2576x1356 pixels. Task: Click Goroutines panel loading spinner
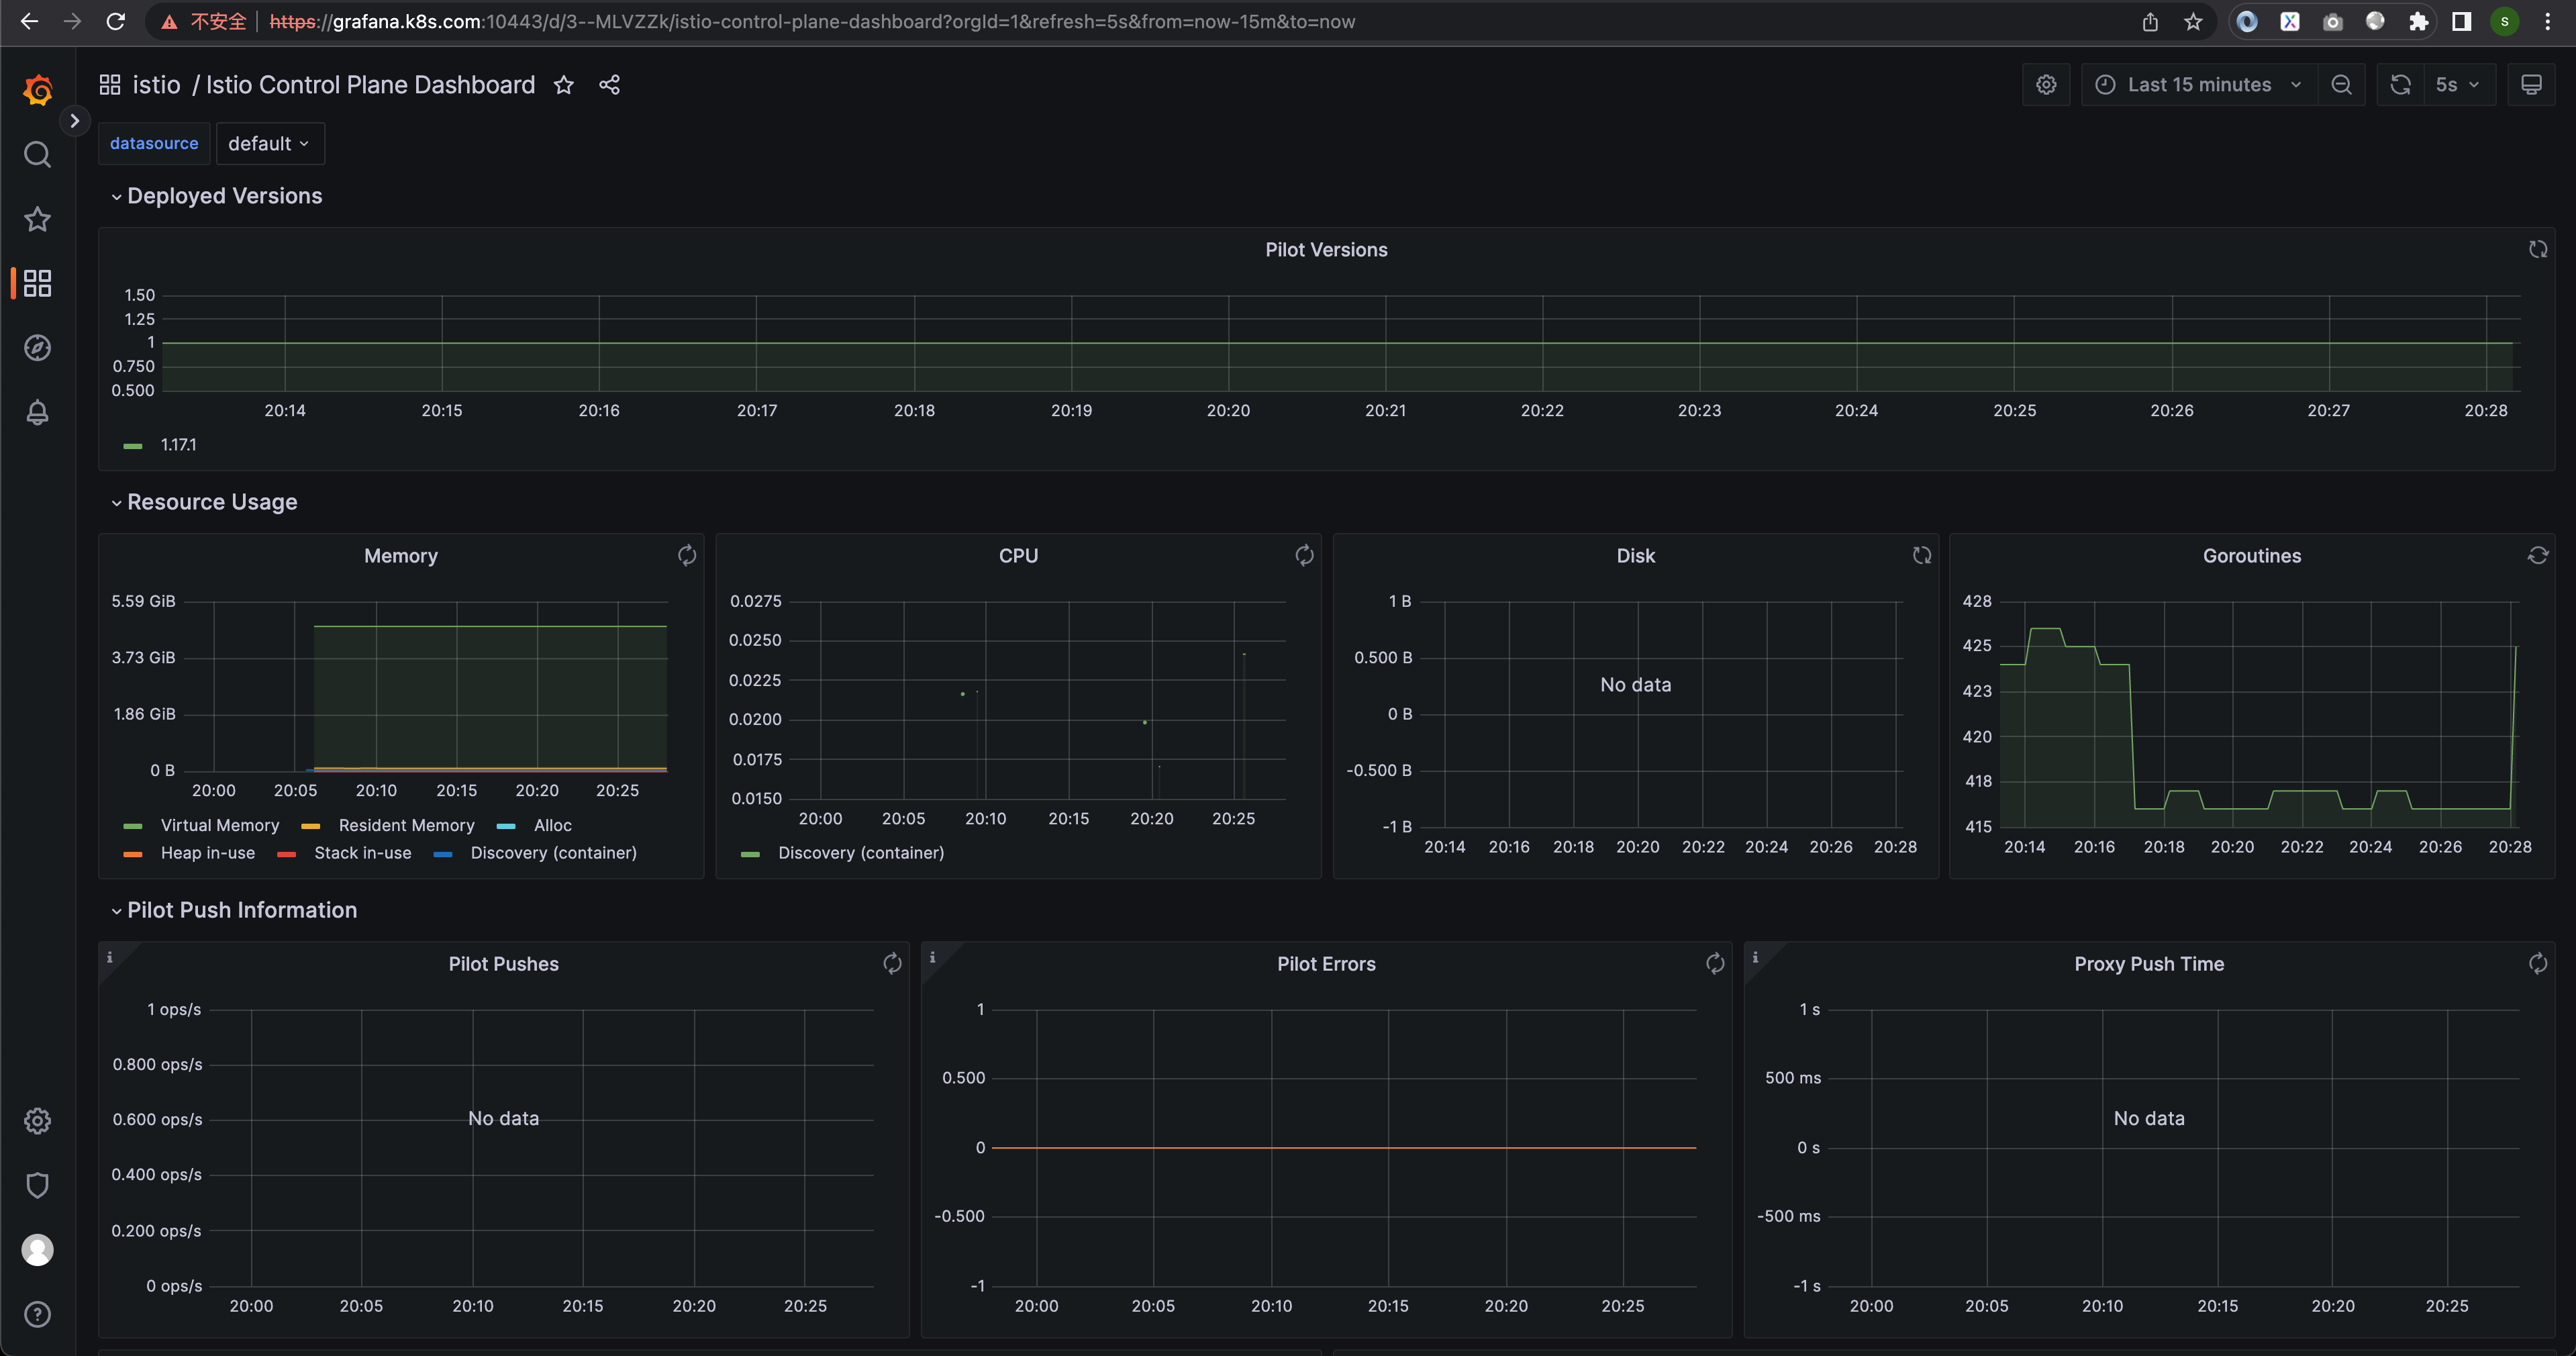click(2538, 555)
